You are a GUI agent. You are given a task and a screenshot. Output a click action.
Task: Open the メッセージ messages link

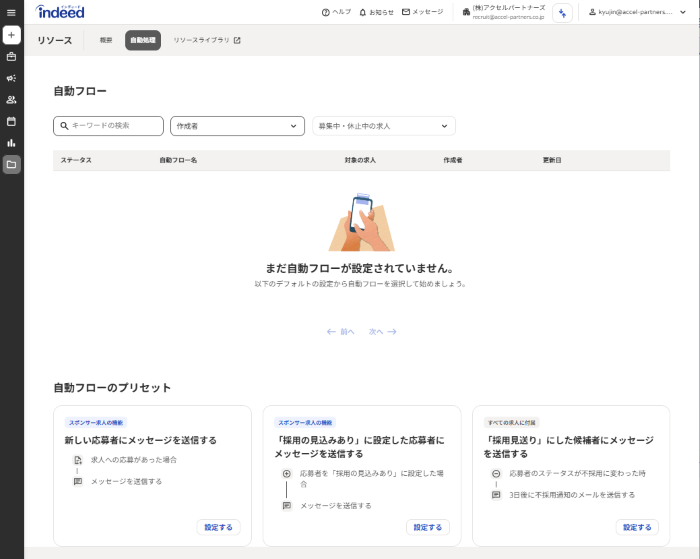coord(422,12)
